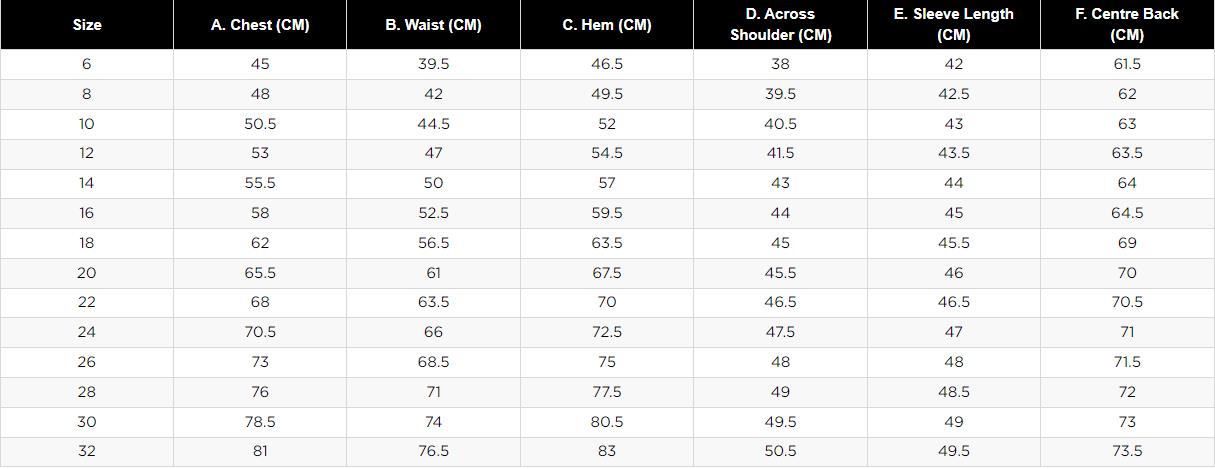1215x469 pixels.
Task: Click the F. Centre Back (CM) header
Action: click(1127, 25)
